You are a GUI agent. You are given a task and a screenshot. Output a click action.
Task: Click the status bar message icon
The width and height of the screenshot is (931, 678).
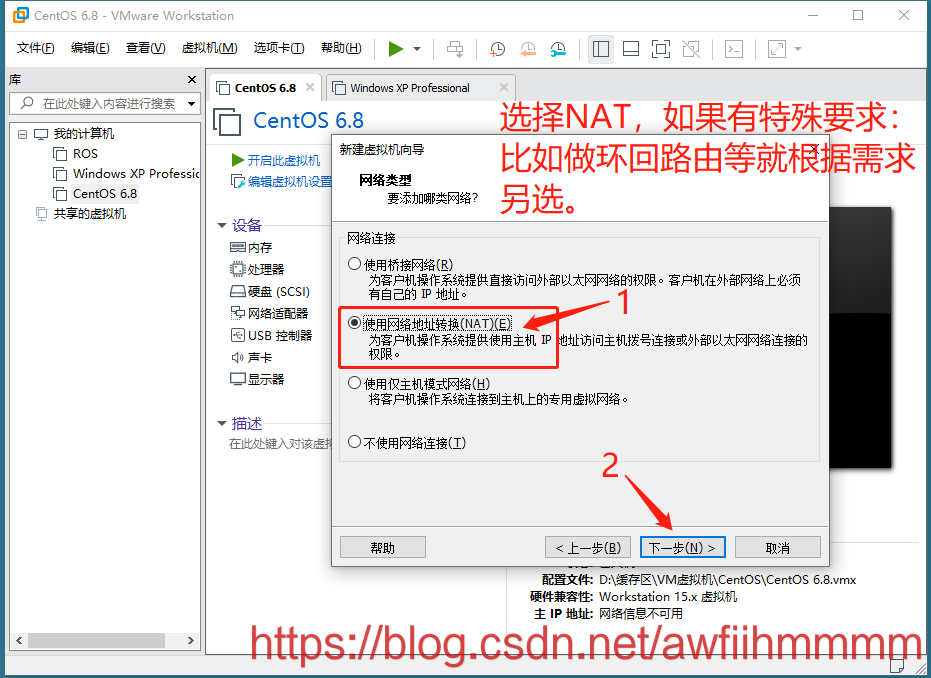897,664
